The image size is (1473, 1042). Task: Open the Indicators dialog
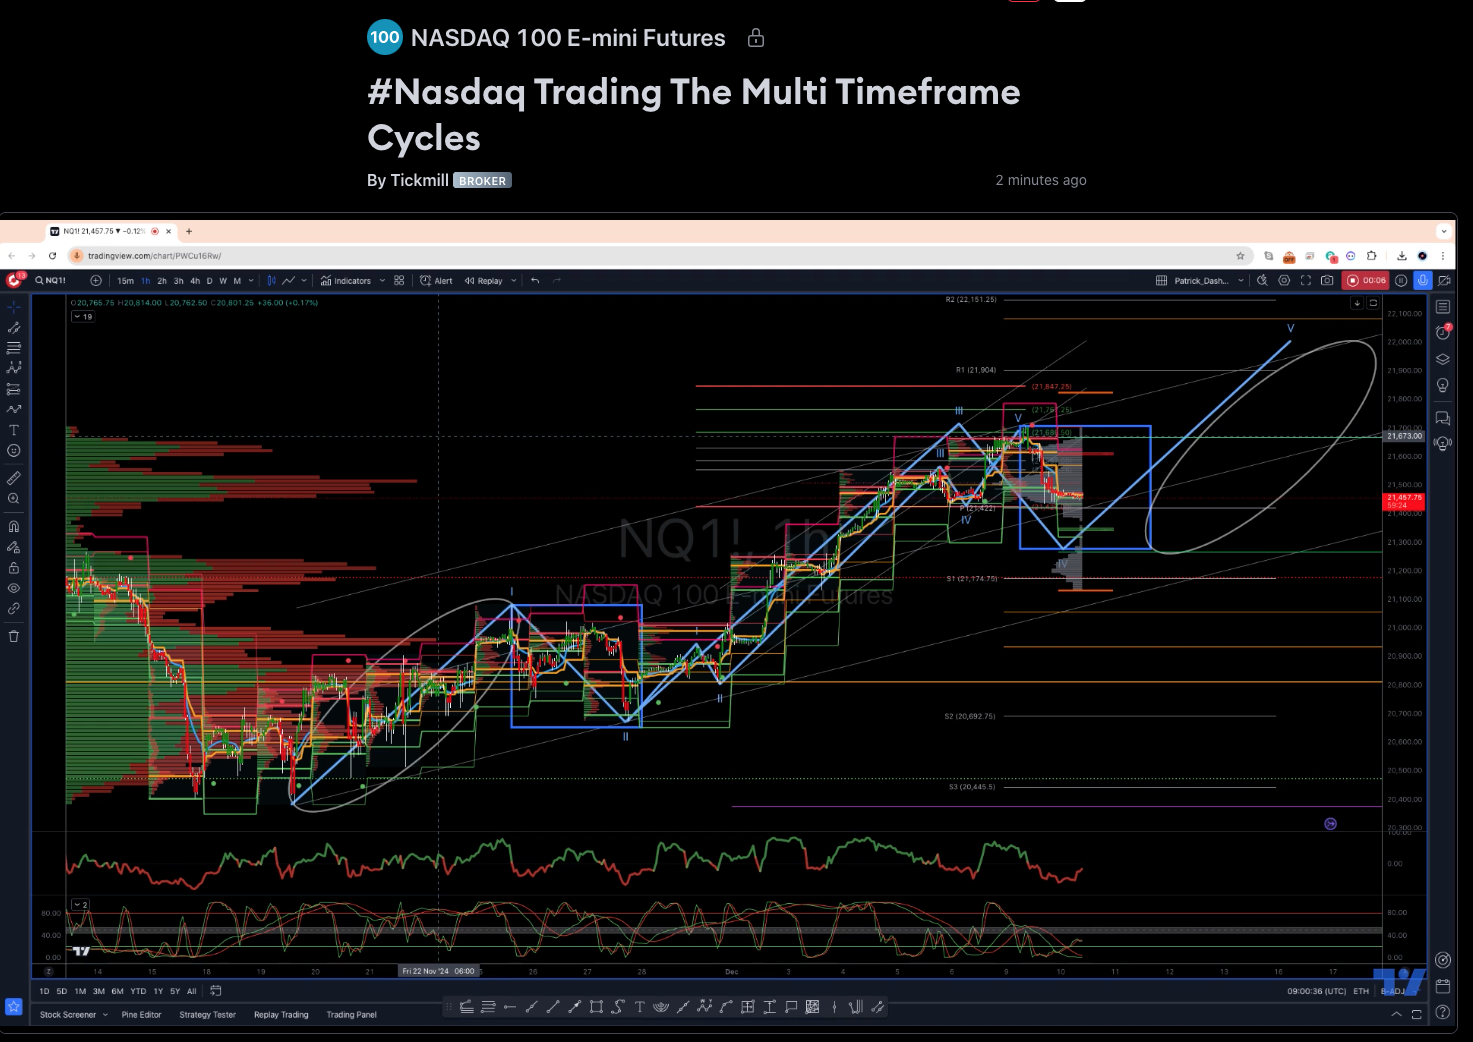click(346, 281)
